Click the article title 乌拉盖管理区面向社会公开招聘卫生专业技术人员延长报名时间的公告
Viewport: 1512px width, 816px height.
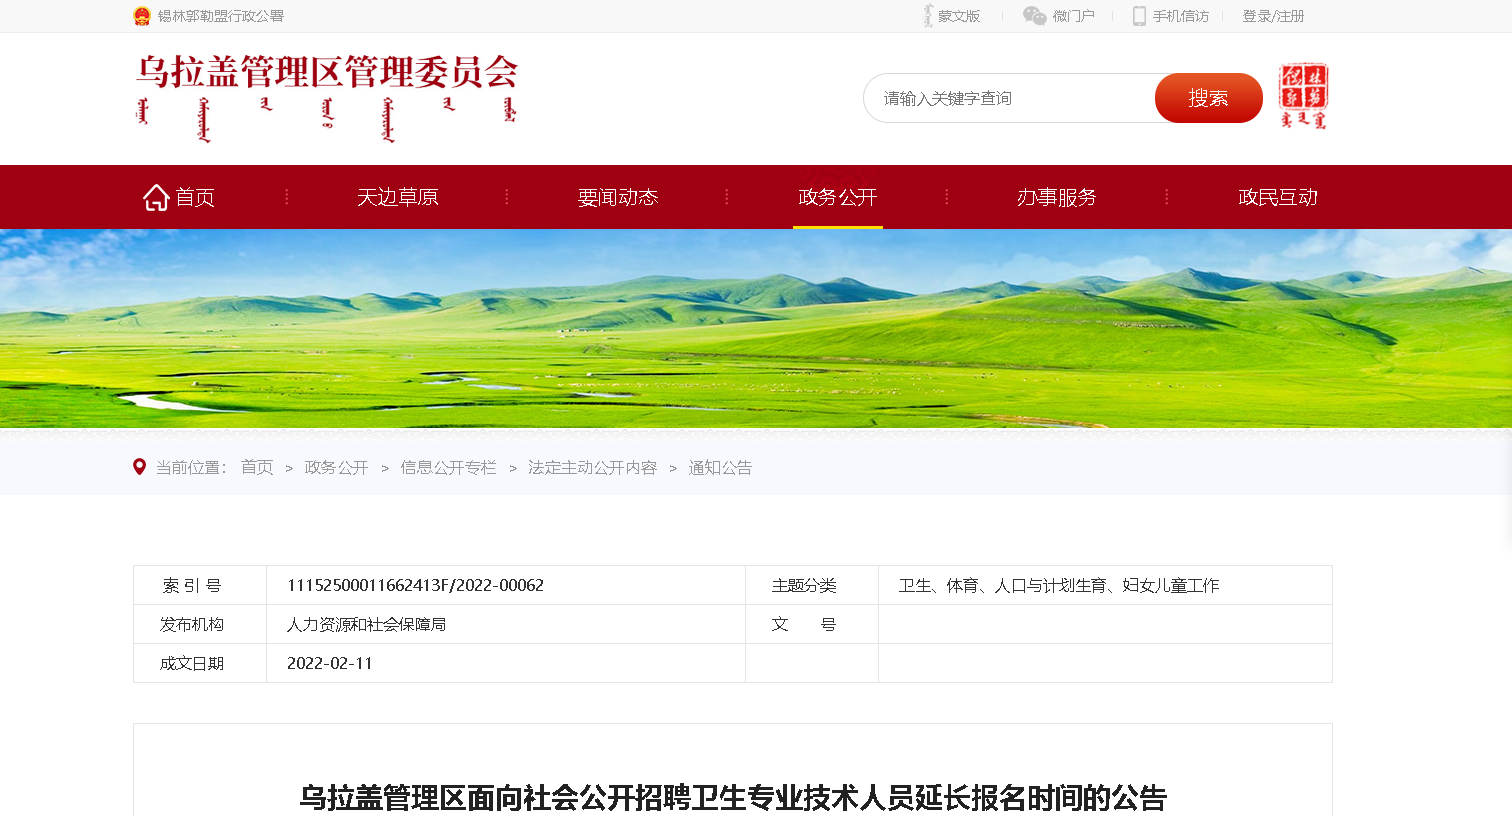[733, 798]
